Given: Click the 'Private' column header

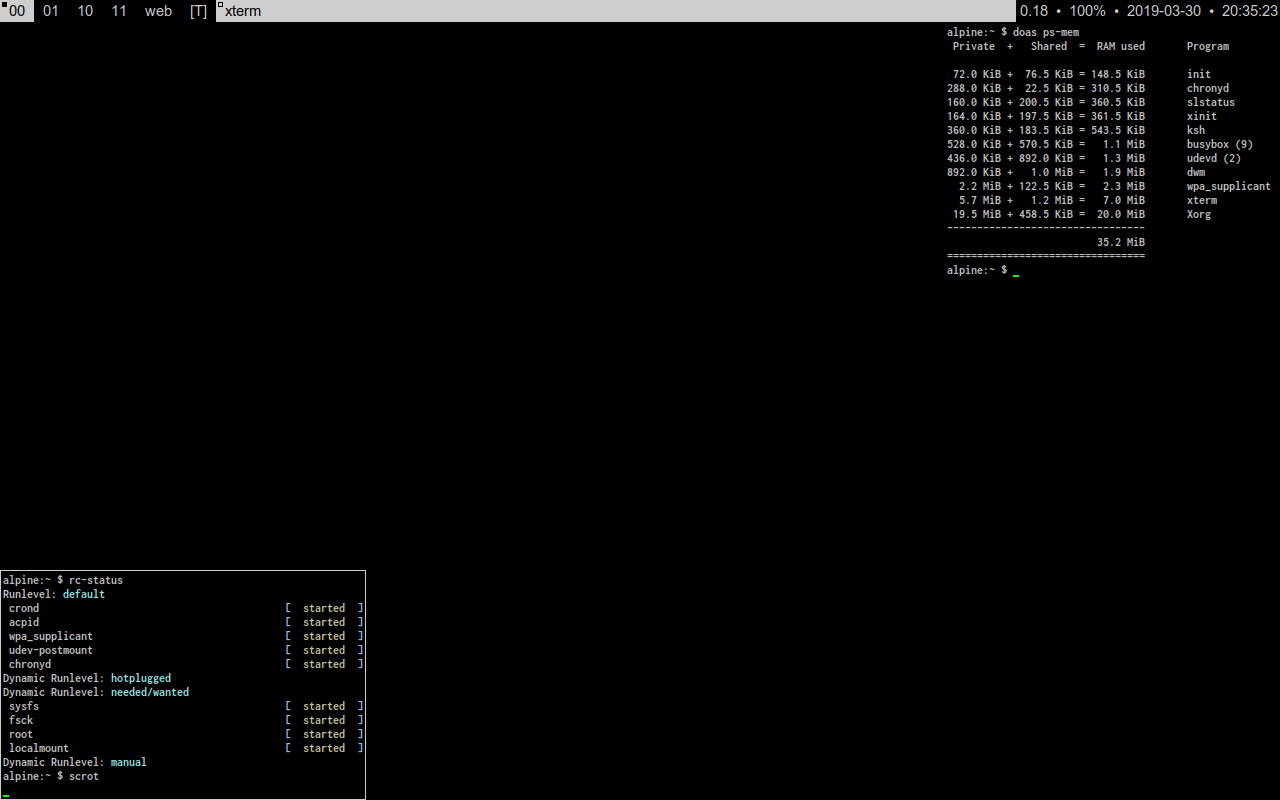Looking at the screenshot, I should (x=974, y=46).
